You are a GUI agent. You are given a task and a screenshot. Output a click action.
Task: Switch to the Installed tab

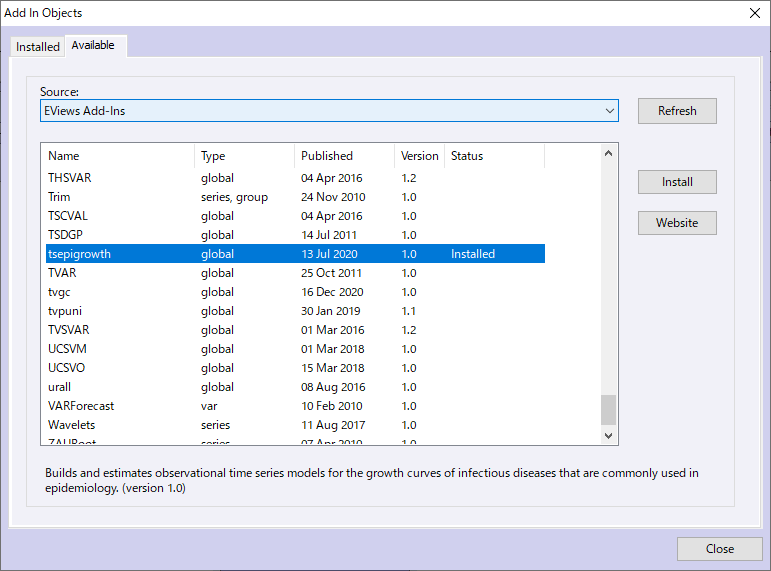click(38, 47)
